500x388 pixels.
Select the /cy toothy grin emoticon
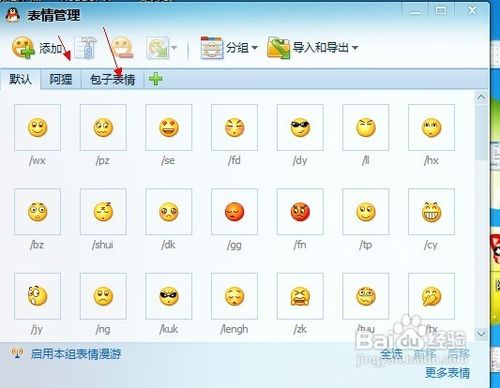click(x=431, y=212)
